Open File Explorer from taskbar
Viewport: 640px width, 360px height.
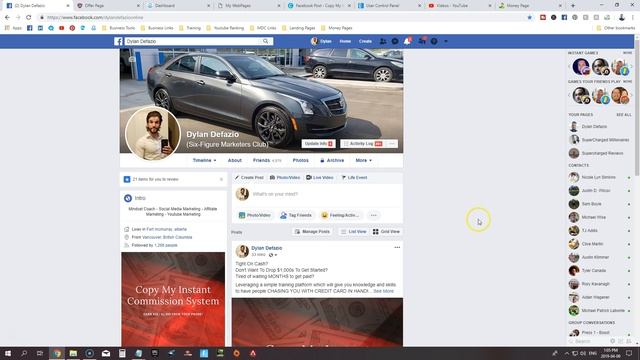pos(73,353)
